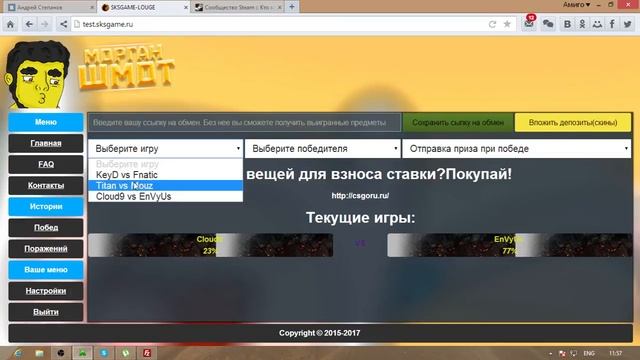The height and width of the screenshot is (360, 640).
Task: Open the green Amigo browser taskbar icon
Action: (x=82, y=353)
